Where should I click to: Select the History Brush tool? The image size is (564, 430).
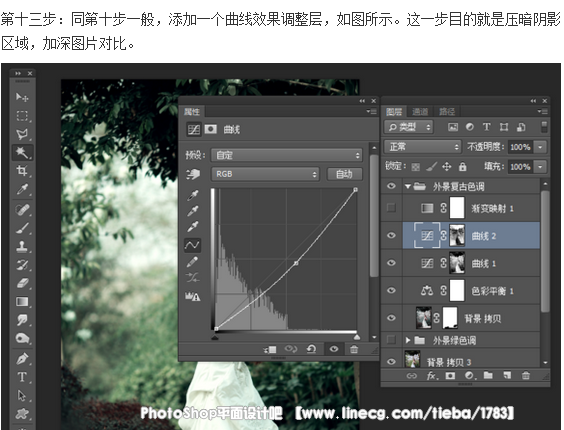pyautogui.click(x=22, y=265)
